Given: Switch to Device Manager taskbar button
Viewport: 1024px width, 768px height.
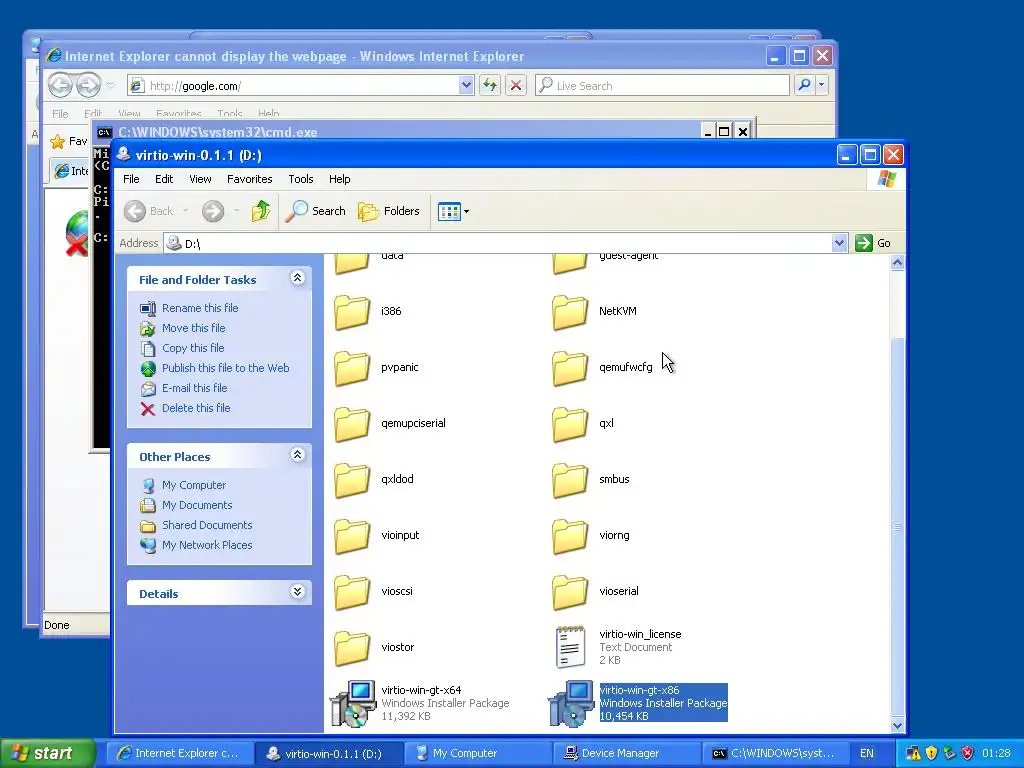Looking at the screenshot, I should coord(627,753).
